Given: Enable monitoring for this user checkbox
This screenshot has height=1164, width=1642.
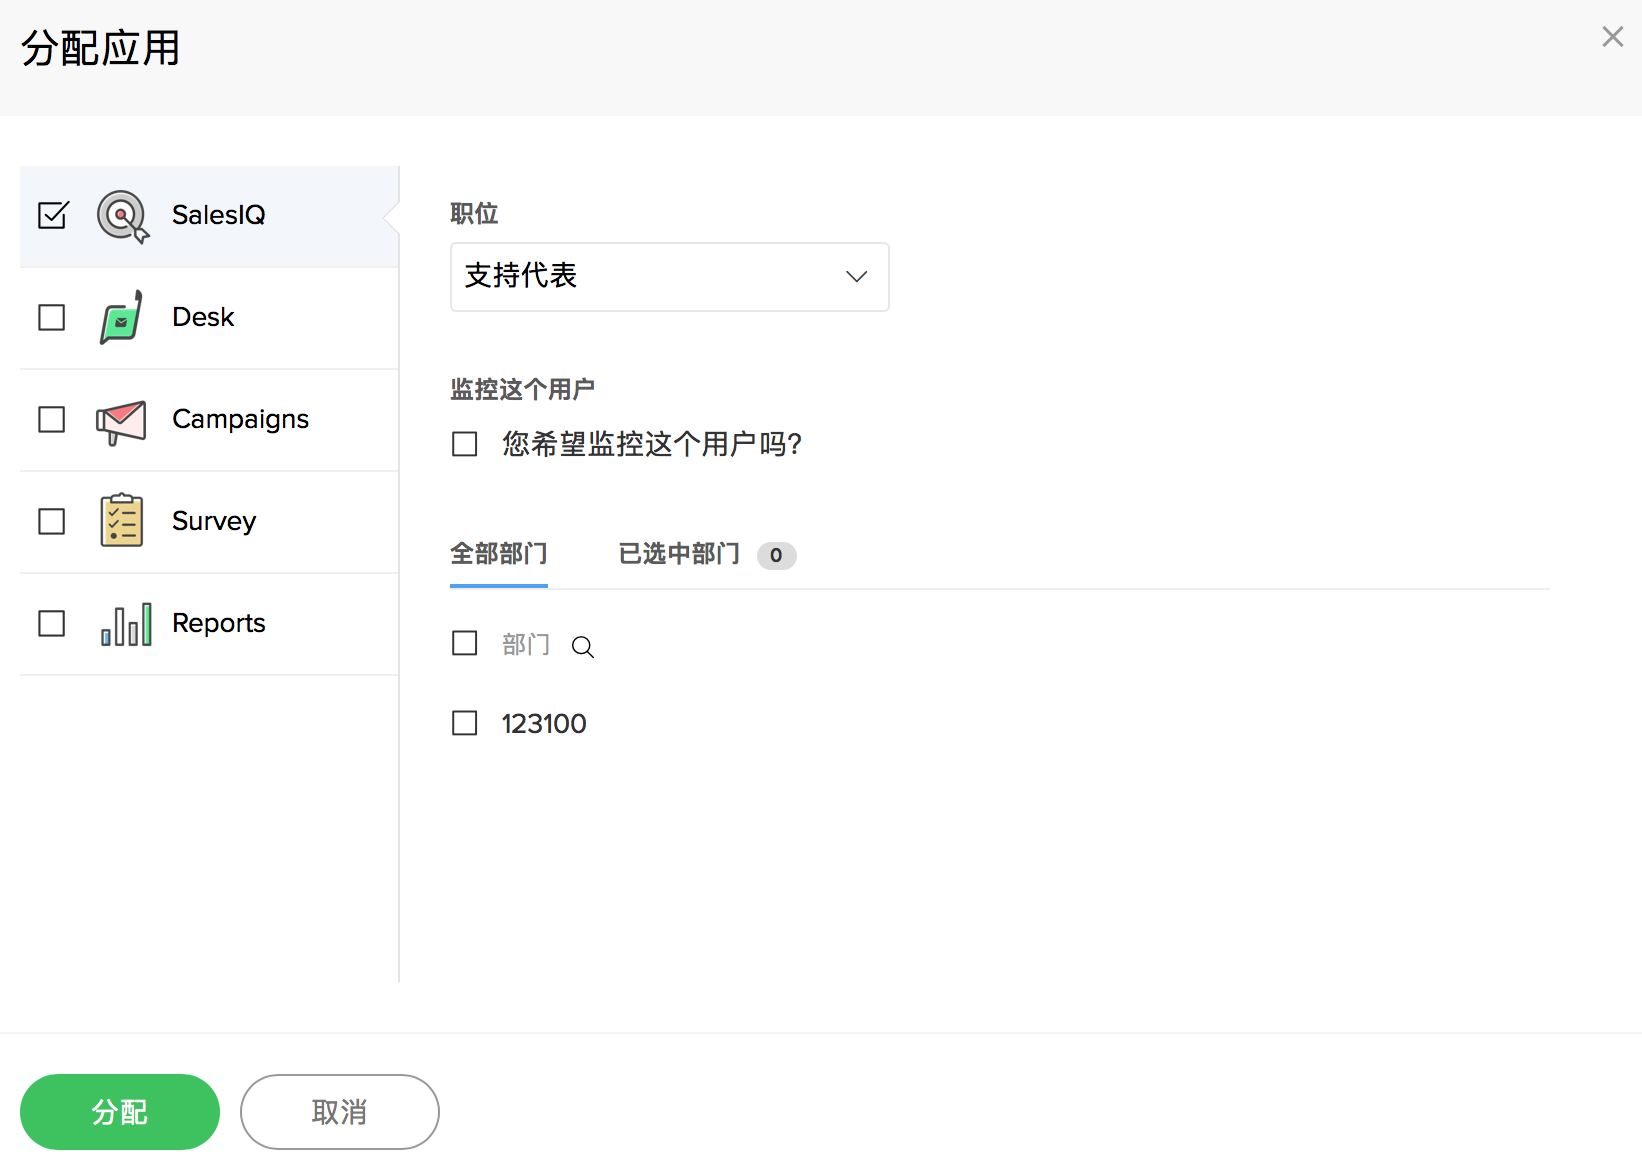Looking at the screenshot, I should click(x=465, y=444).
